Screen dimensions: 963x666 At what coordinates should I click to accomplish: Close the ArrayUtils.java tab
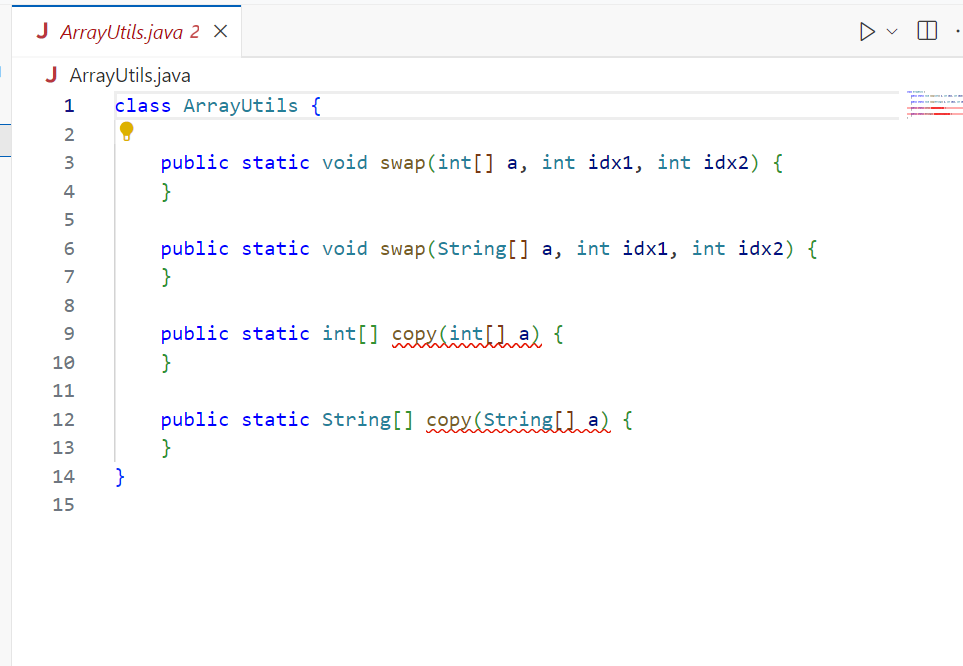pyautogui.click(x=221, y=30)
